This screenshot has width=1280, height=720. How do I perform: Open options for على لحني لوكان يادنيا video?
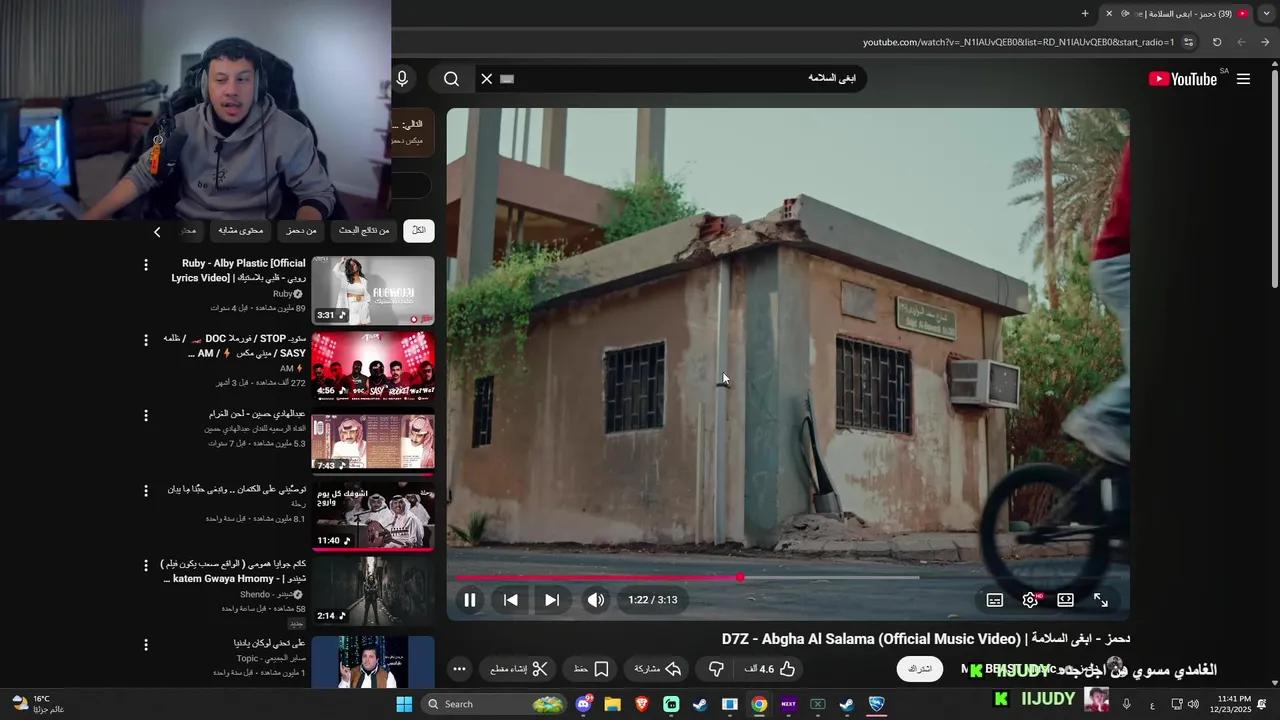coord(146,645)
